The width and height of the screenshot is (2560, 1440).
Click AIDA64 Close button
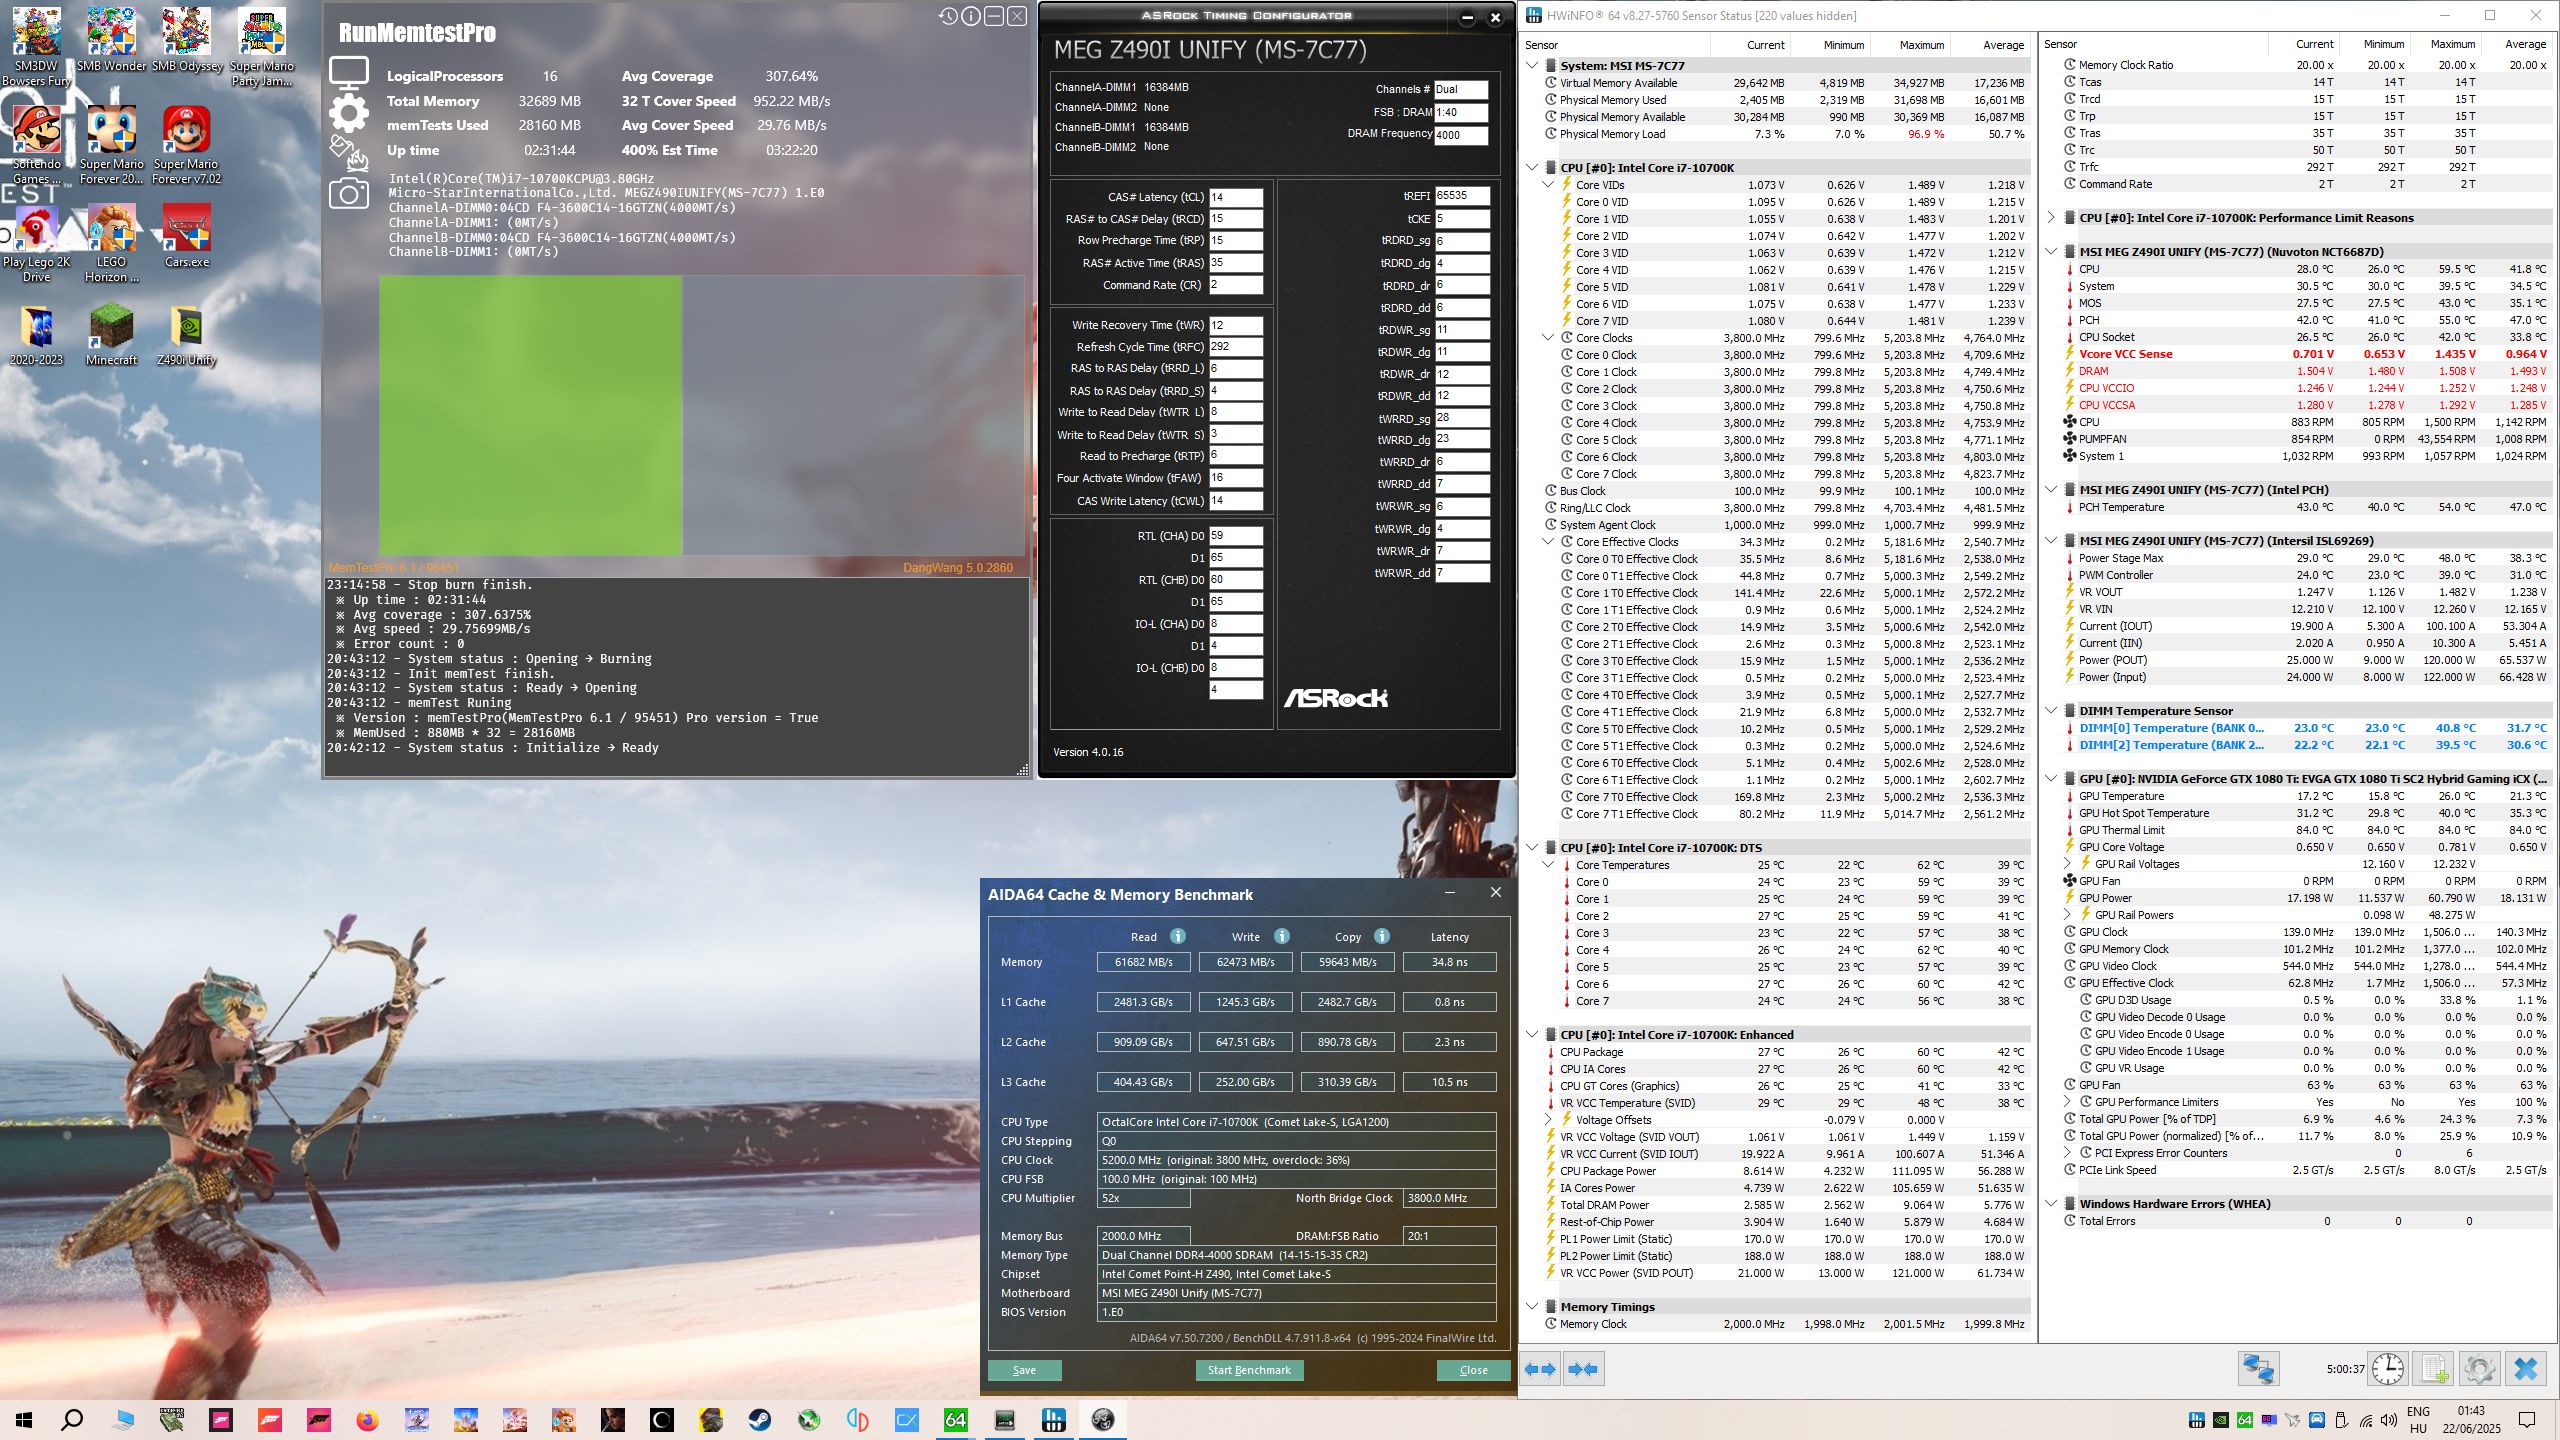click(1473, 1370)
